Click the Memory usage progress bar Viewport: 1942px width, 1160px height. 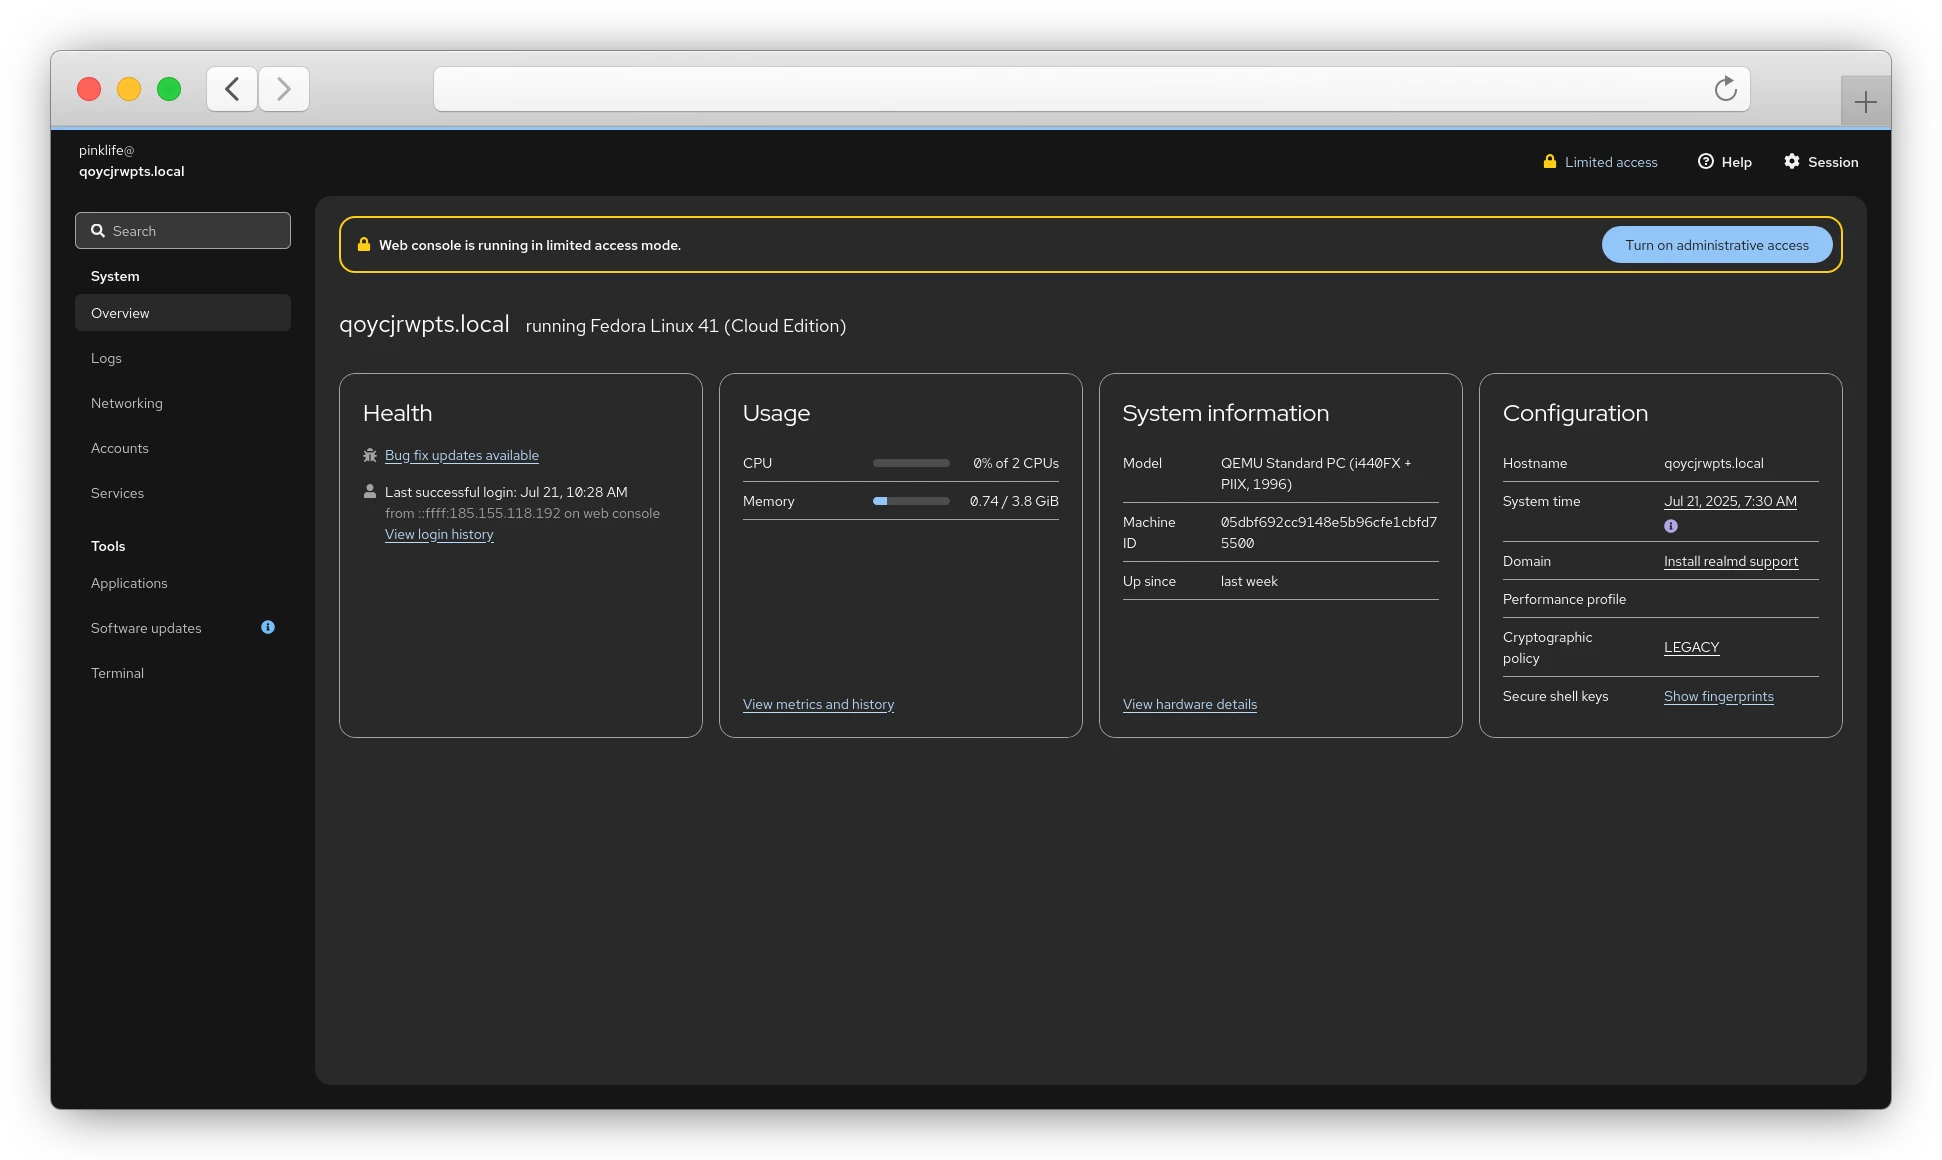point(911,501)
